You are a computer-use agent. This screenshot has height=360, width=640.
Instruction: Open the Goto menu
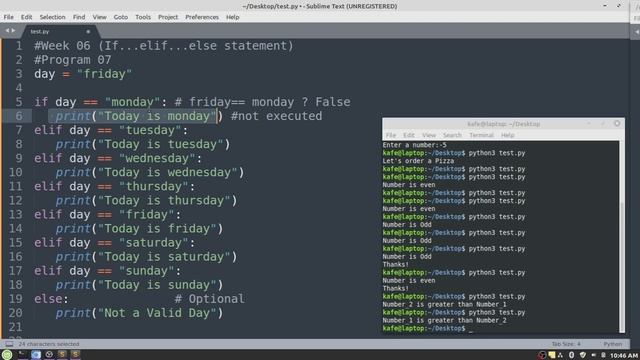coord(120,17)
